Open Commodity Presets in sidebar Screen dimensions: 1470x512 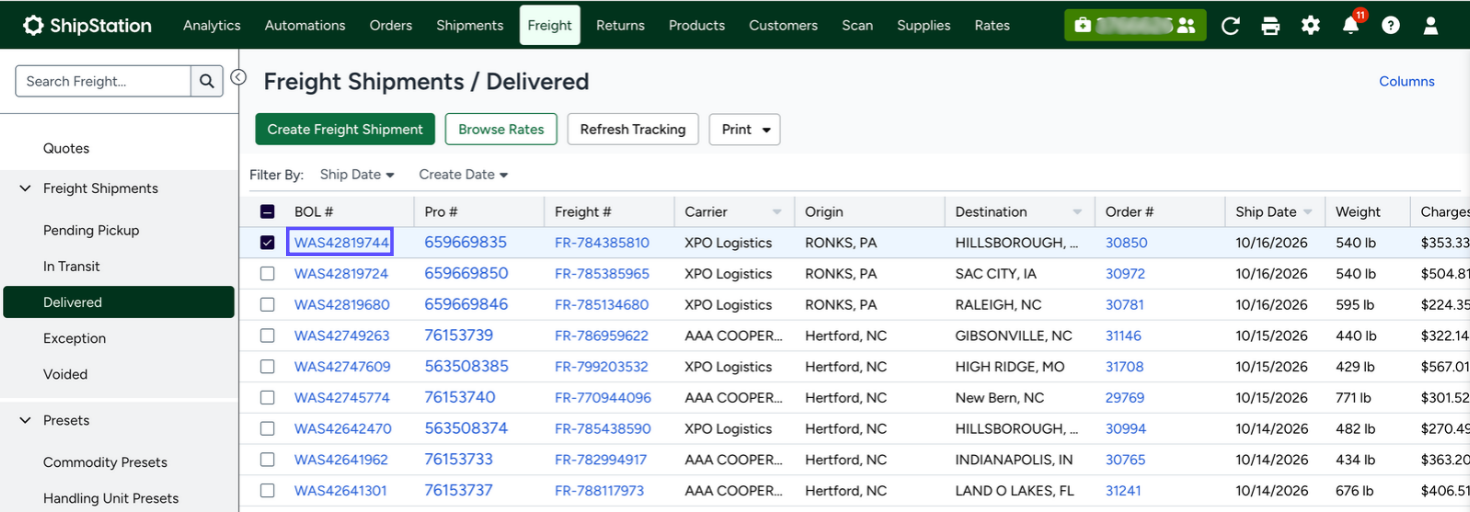pyautogui.click(x=105, y=462)
